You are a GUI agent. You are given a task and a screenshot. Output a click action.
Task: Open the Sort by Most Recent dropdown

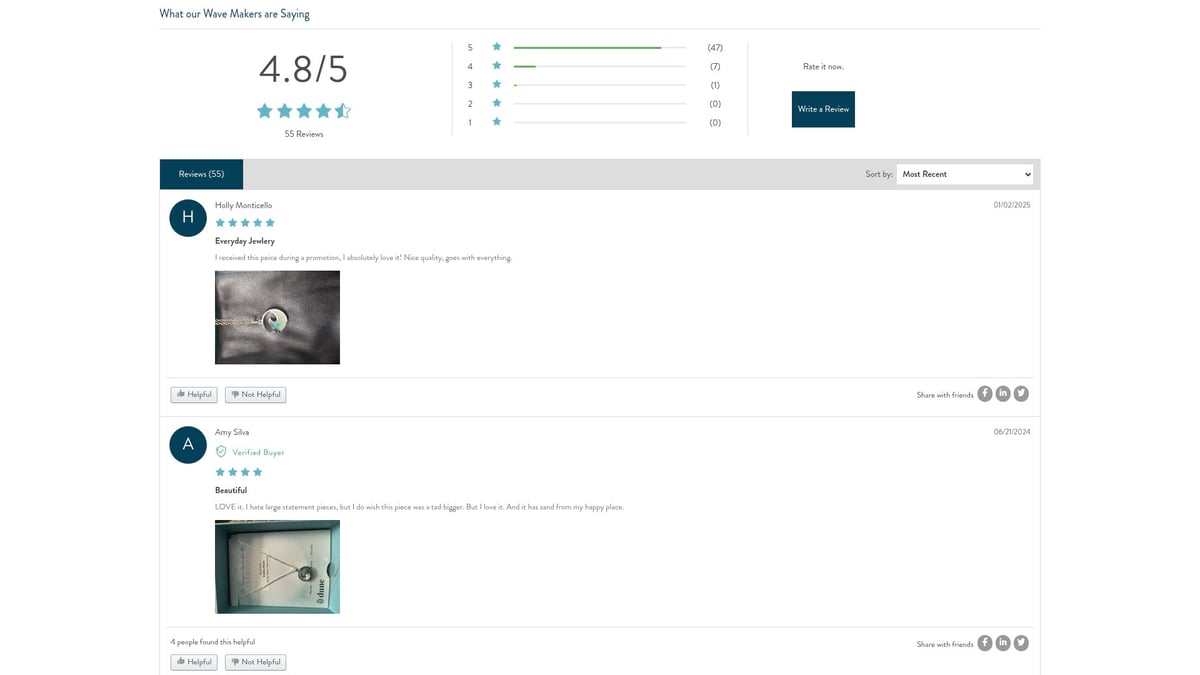click(964, 174)
